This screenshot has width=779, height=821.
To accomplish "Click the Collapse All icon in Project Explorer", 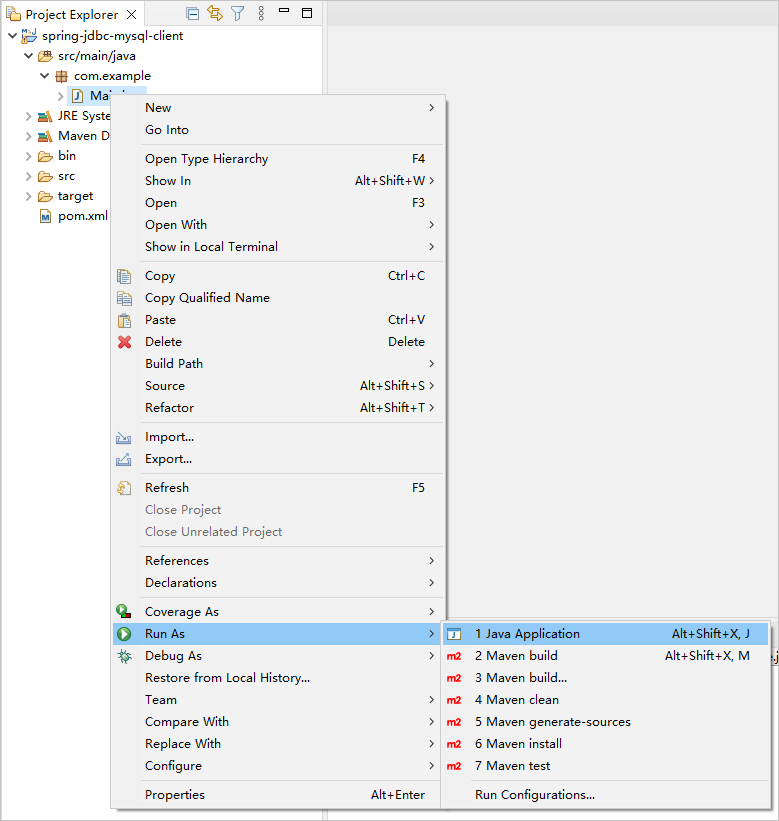I will coord(192,13).
